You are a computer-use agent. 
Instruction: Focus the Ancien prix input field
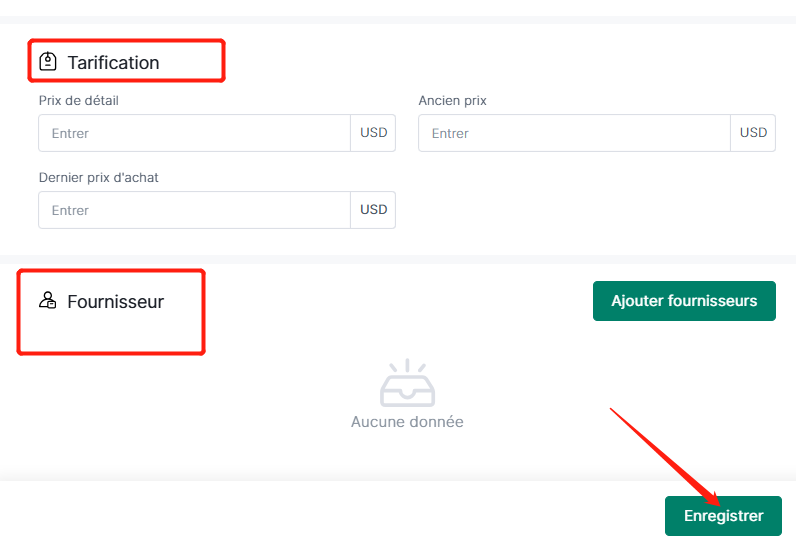pos(574,133)
